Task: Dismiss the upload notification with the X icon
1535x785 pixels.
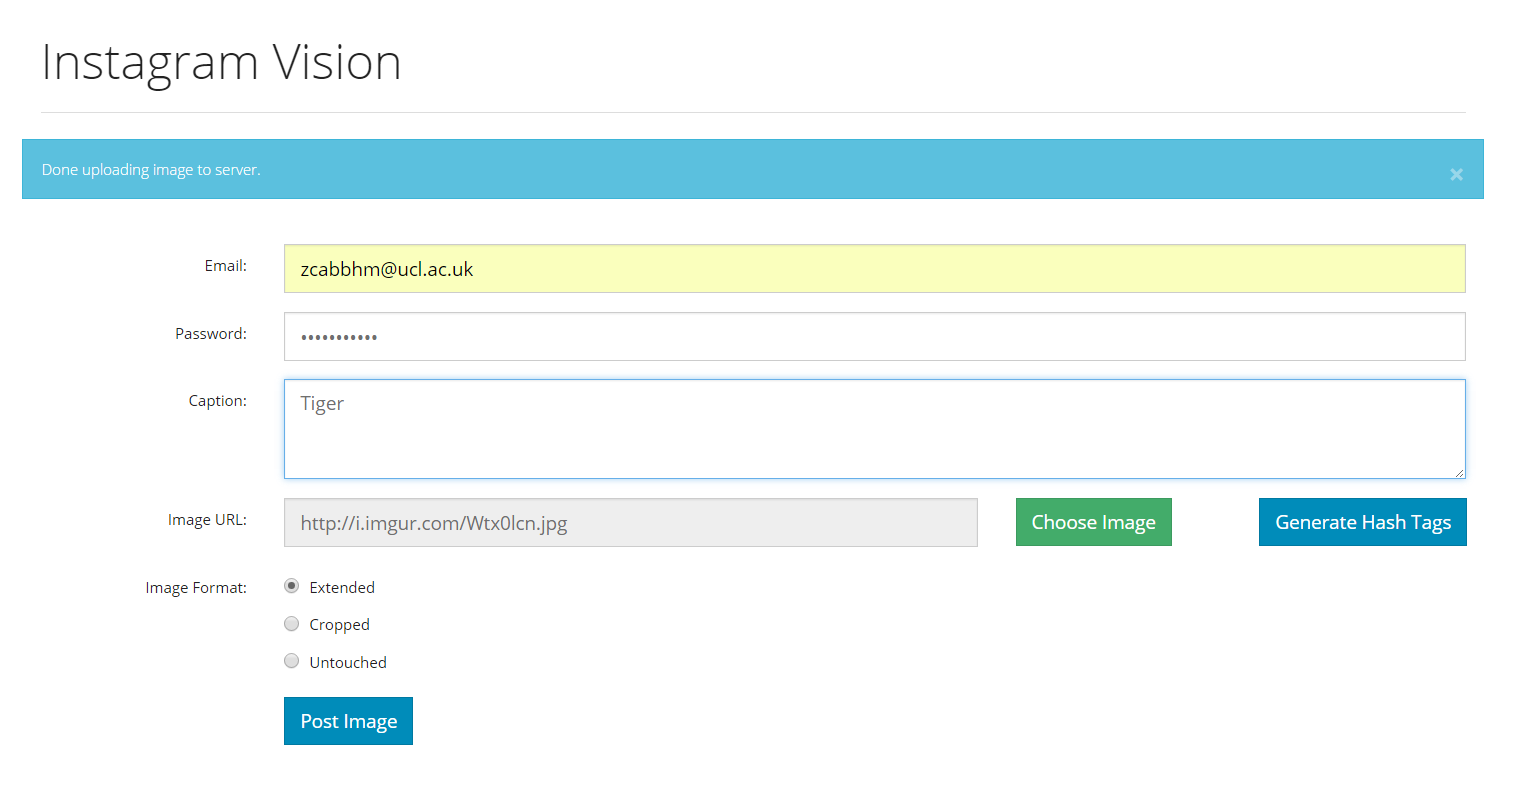Action: pos(1456,174)
